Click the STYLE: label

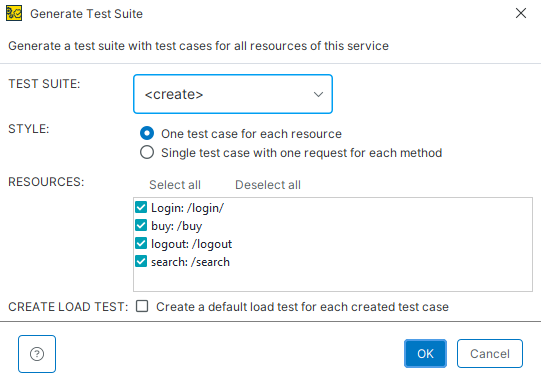coord(29,129)
